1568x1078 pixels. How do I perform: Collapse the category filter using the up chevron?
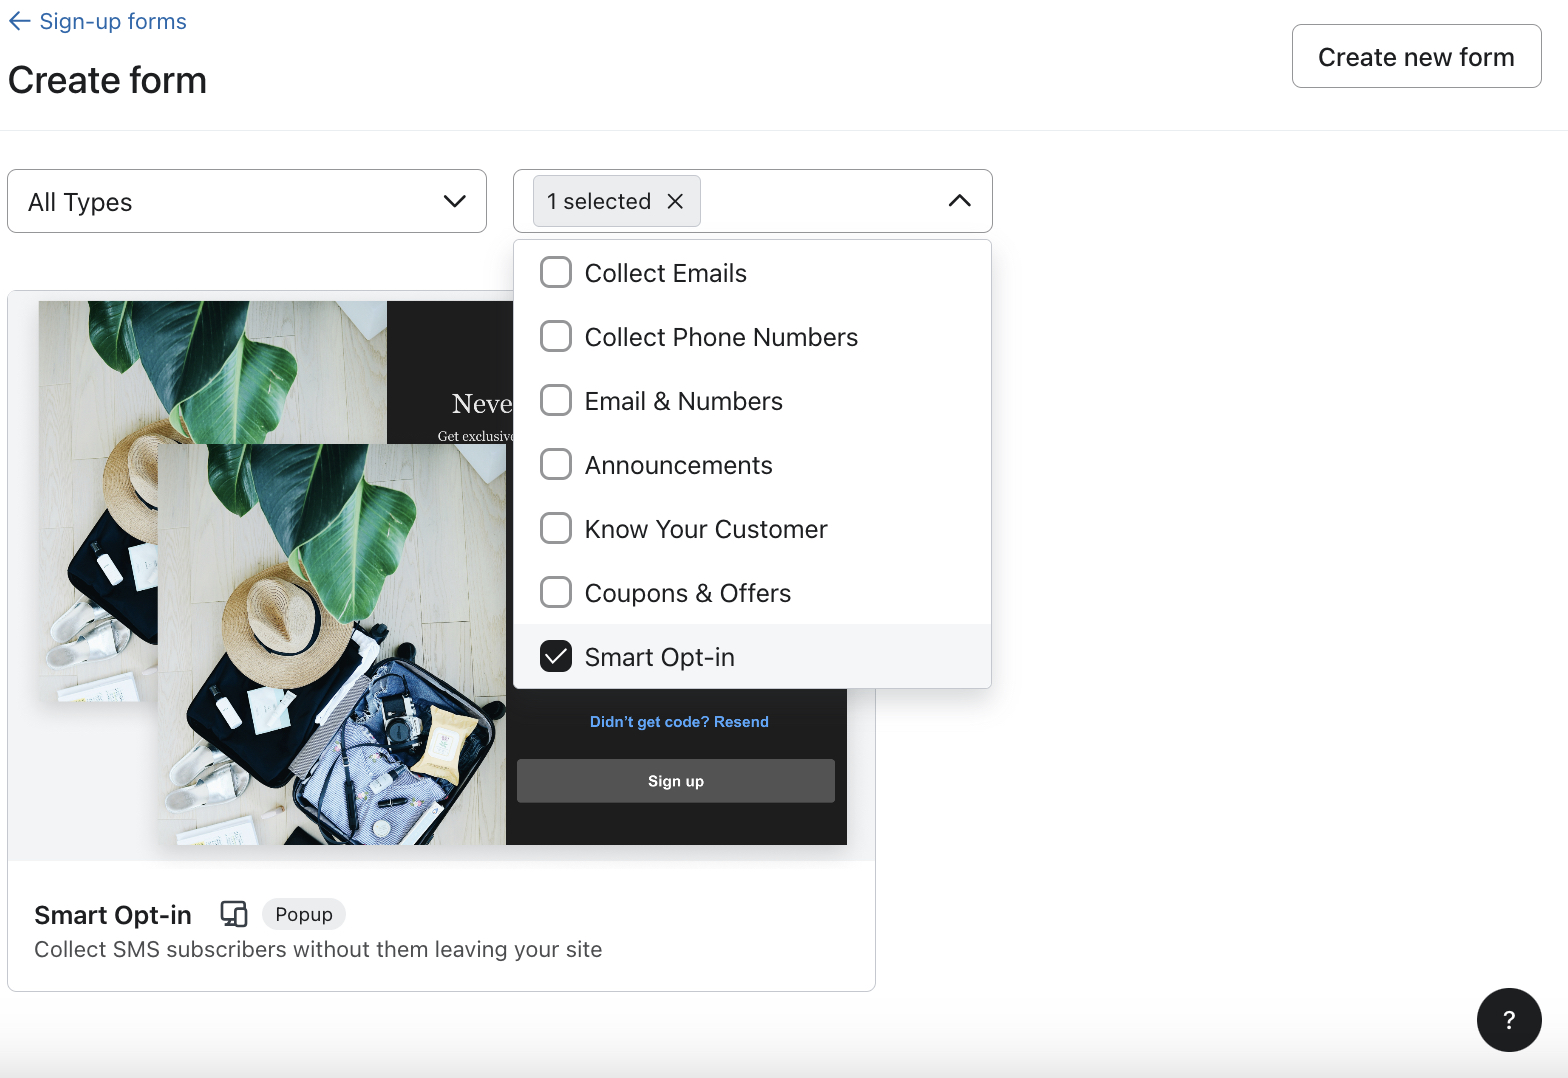click(958, 201)
